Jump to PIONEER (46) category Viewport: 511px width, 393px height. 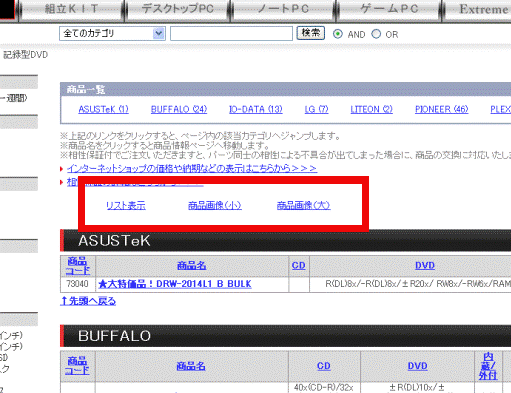click(441, 109)
